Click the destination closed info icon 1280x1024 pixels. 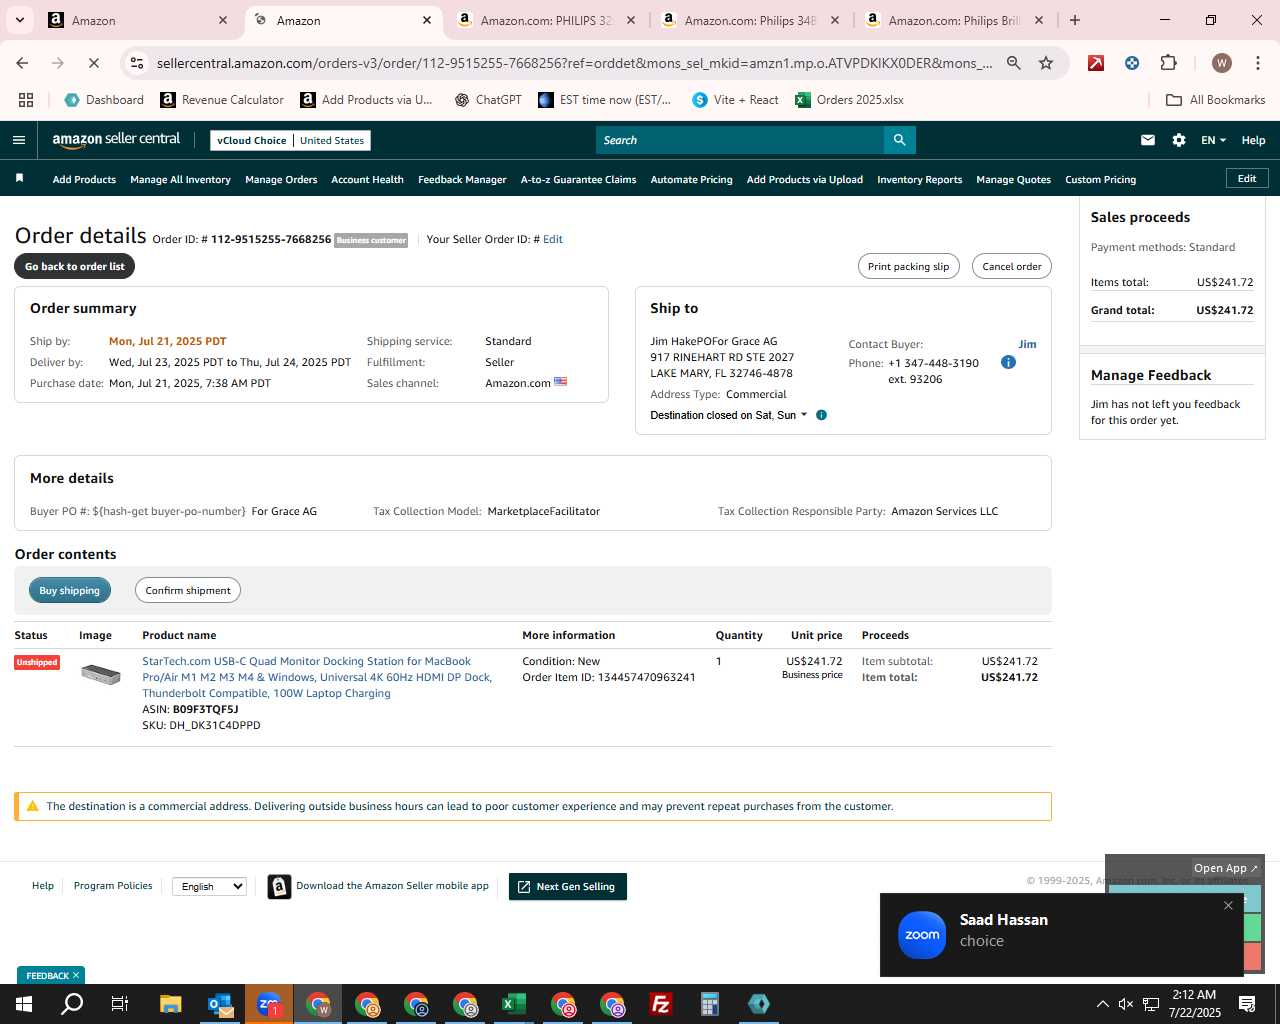pos(821,415)
